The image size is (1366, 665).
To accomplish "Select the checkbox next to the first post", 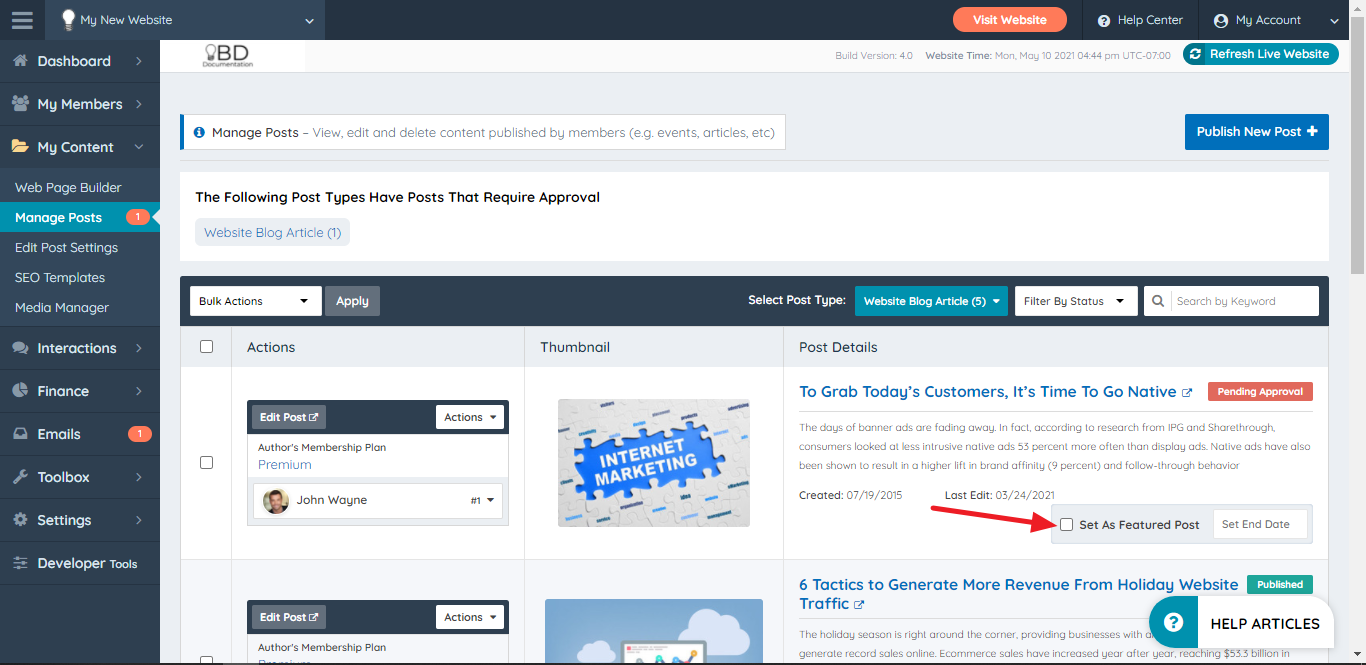I will pos(206,462).
